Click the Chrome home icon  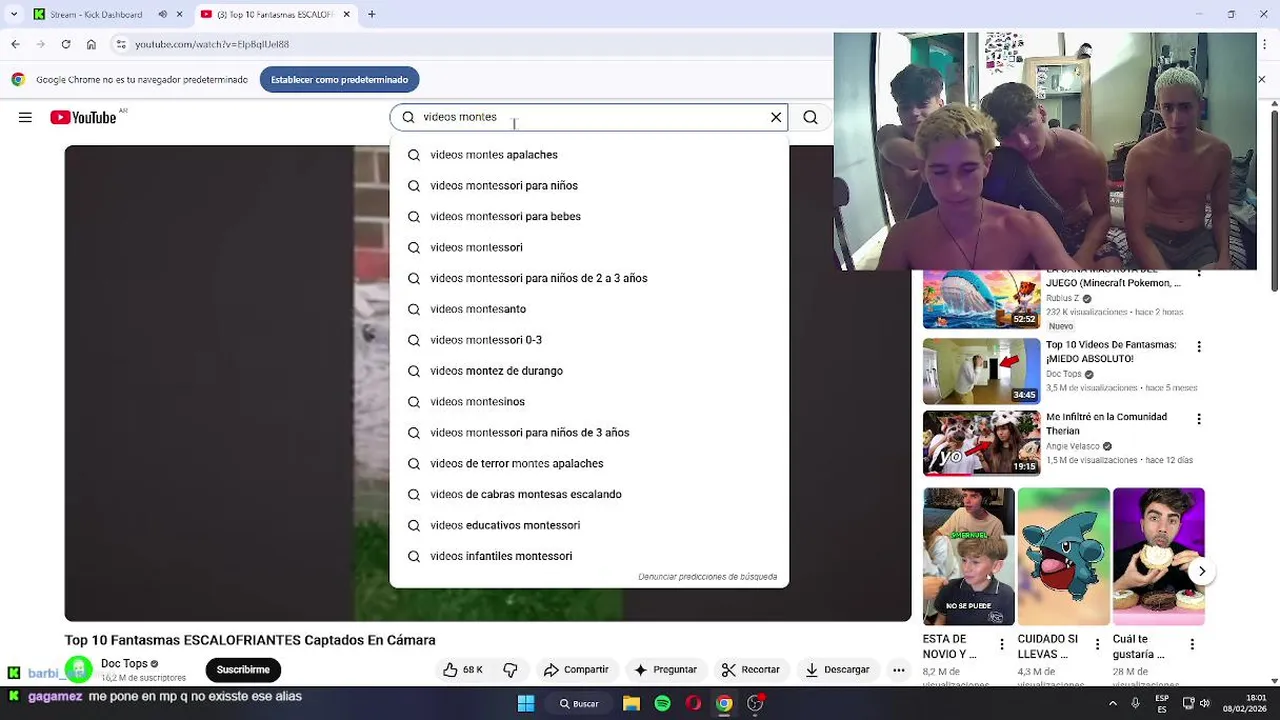91,44
